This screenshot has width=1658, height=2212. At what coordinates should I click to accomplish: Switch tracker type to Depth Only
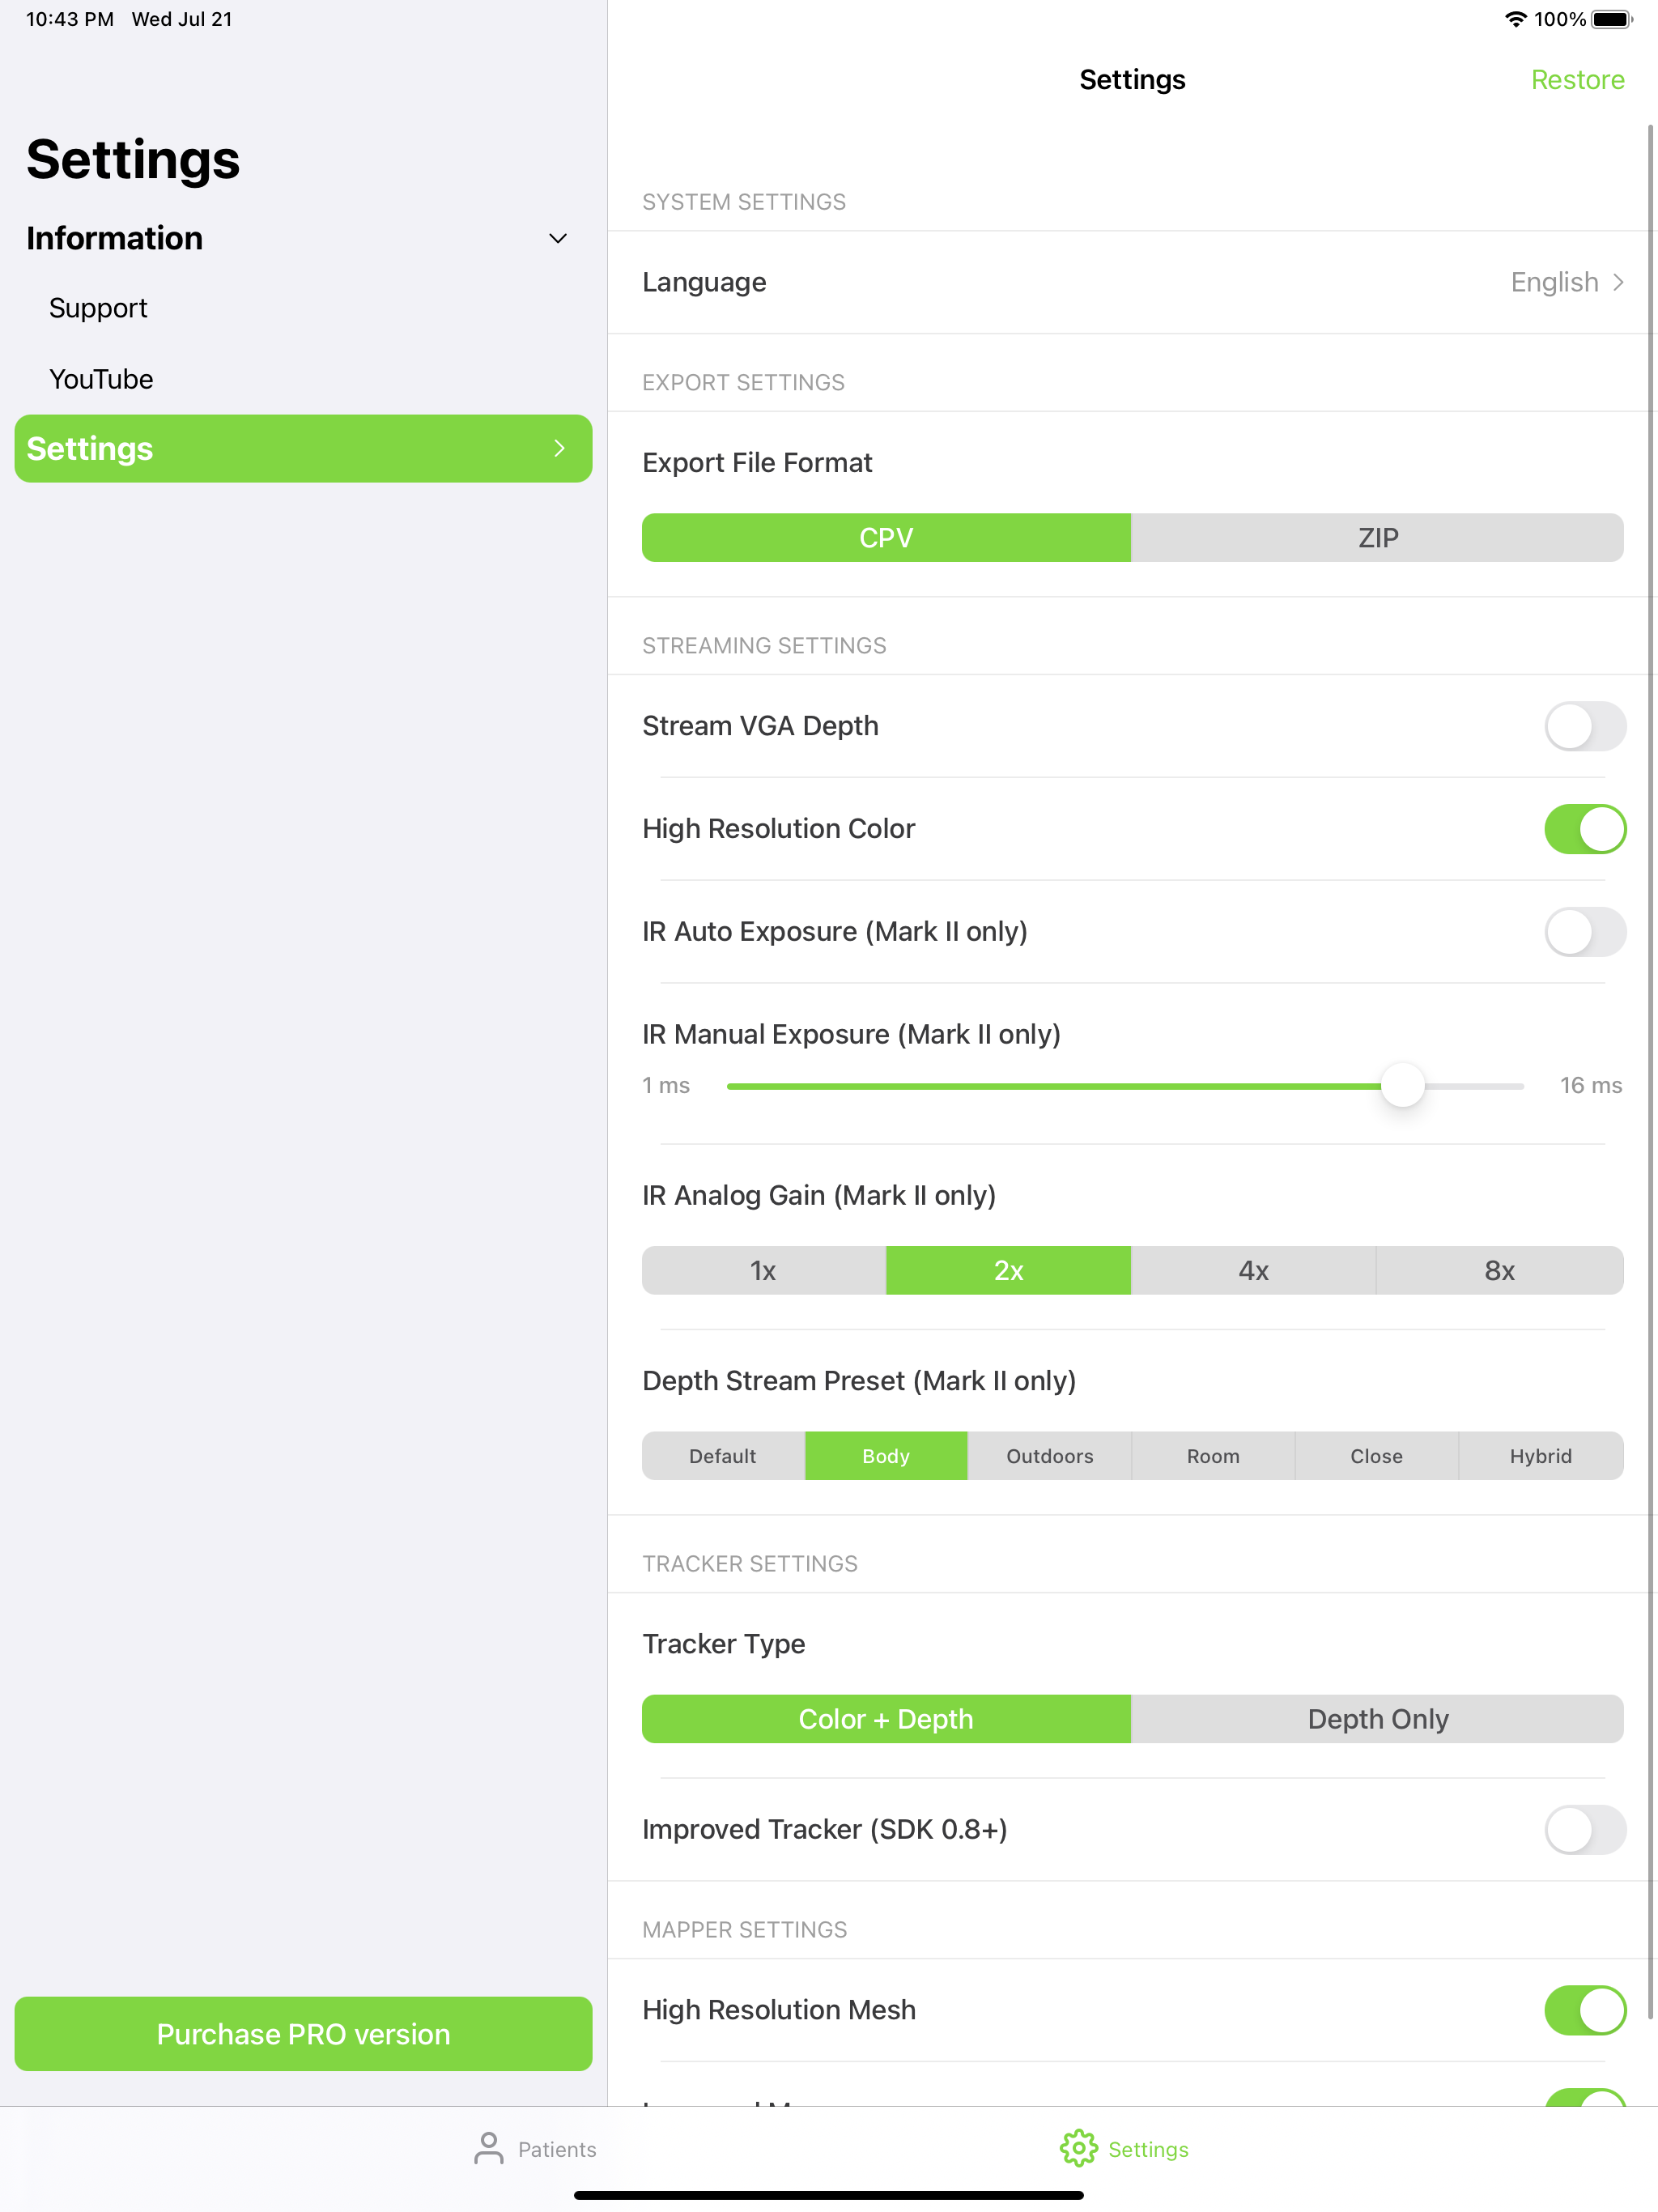[x=1377, y=1719]
